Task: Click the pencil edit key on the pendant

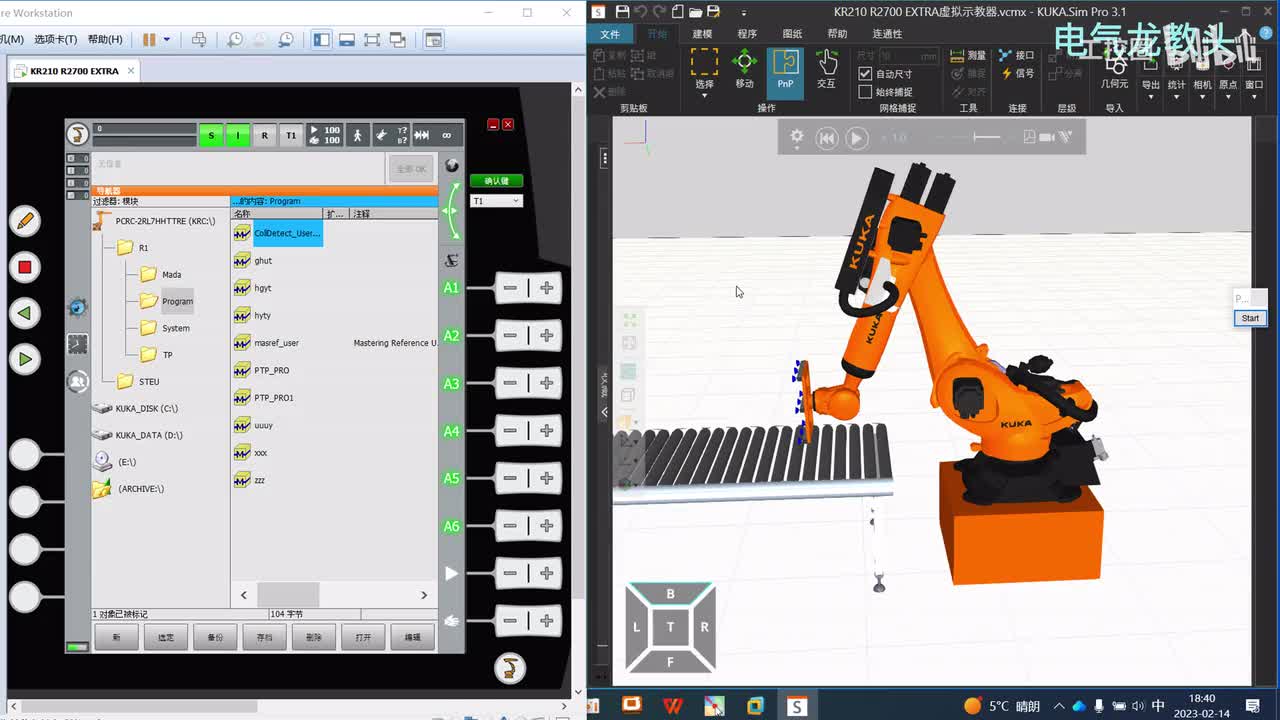Action: (x=25, y=221)
